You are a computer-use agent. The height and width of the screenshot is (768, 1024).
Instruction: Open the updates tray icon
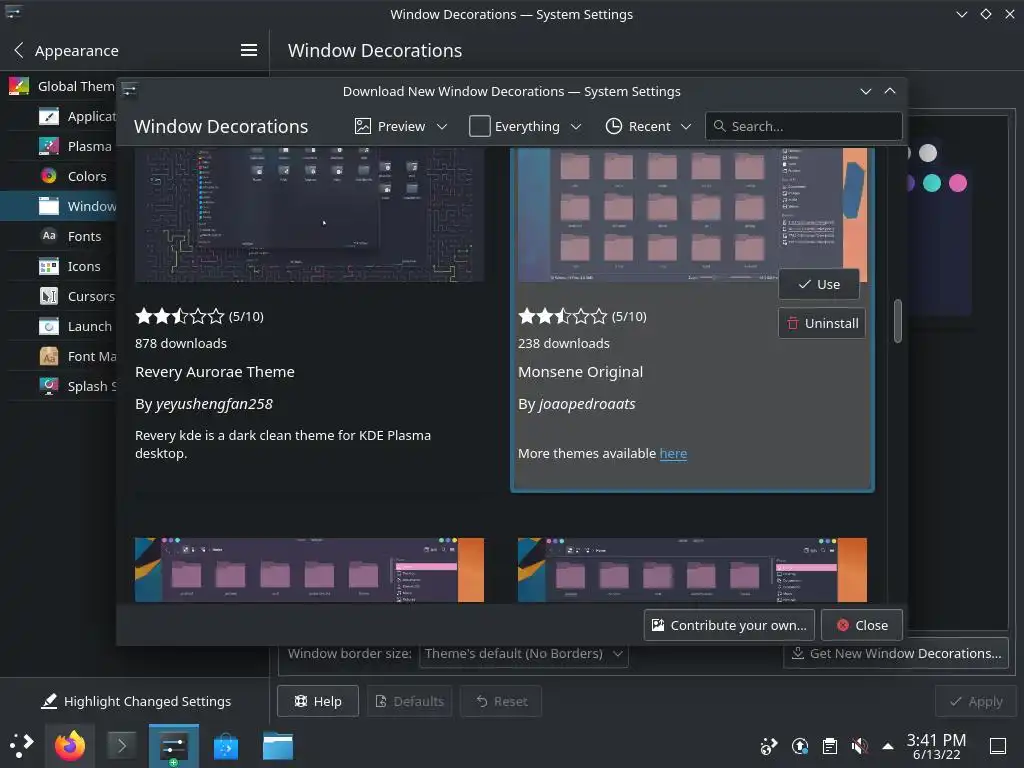pyautogui.click(x=800, y=746)
